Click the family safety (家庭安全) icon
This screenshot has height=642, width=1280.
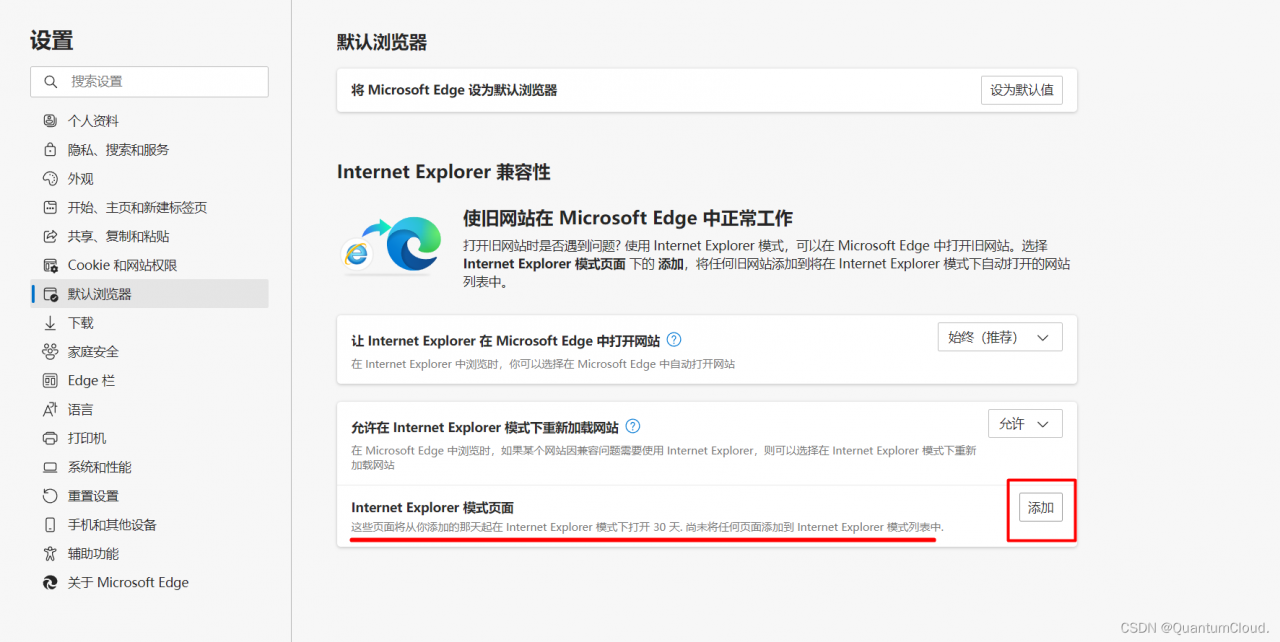50,352
